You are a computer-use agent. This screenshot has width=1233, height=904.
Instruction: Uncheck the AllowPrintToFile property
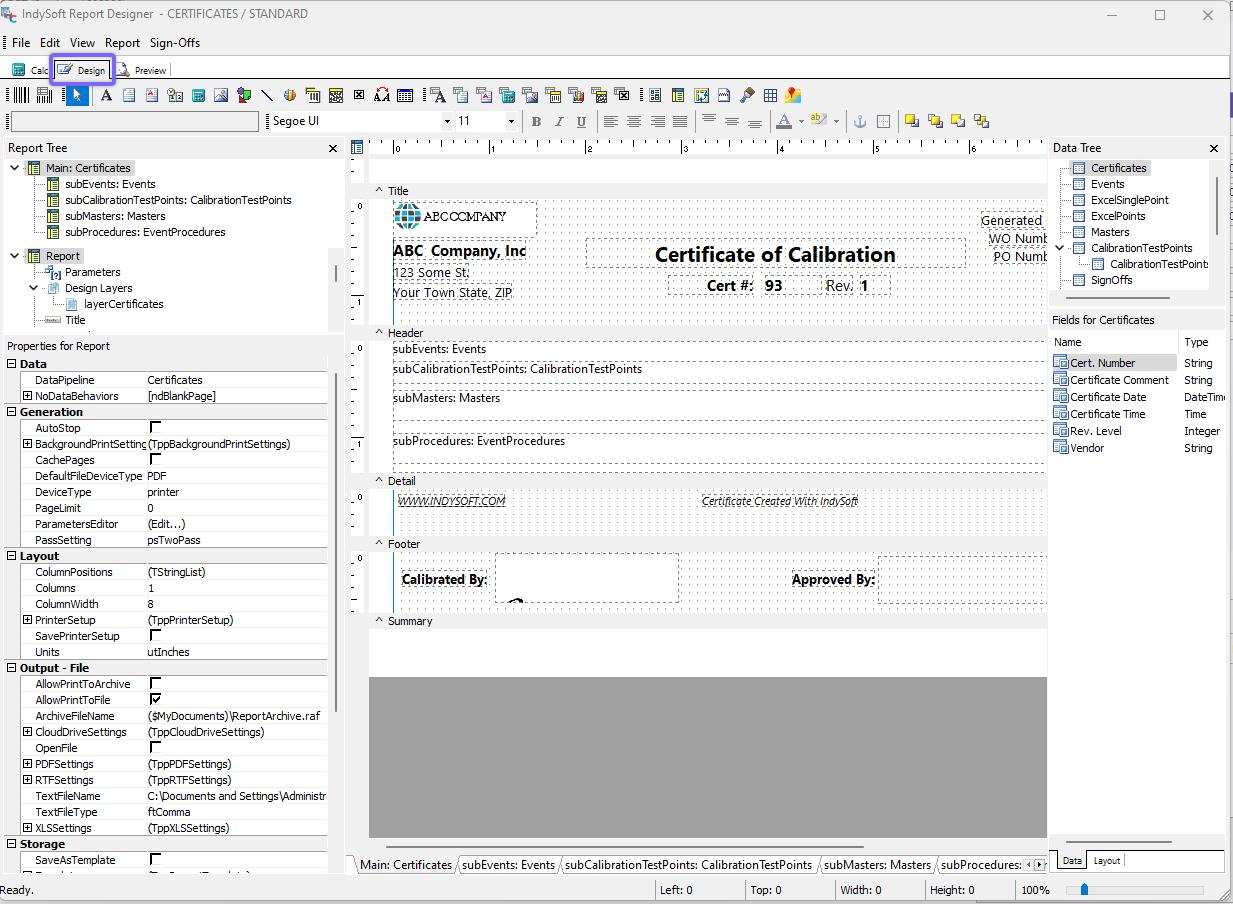pyautogui.click(x=155, y=700)
